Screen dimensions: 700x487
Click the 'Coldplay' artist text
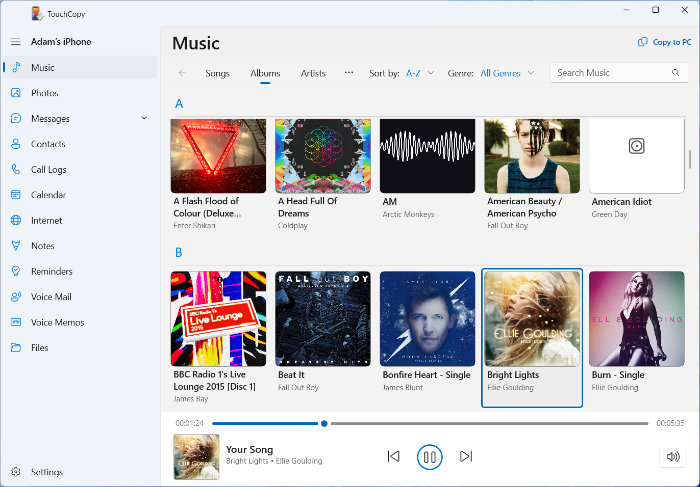tap(292, 226)
